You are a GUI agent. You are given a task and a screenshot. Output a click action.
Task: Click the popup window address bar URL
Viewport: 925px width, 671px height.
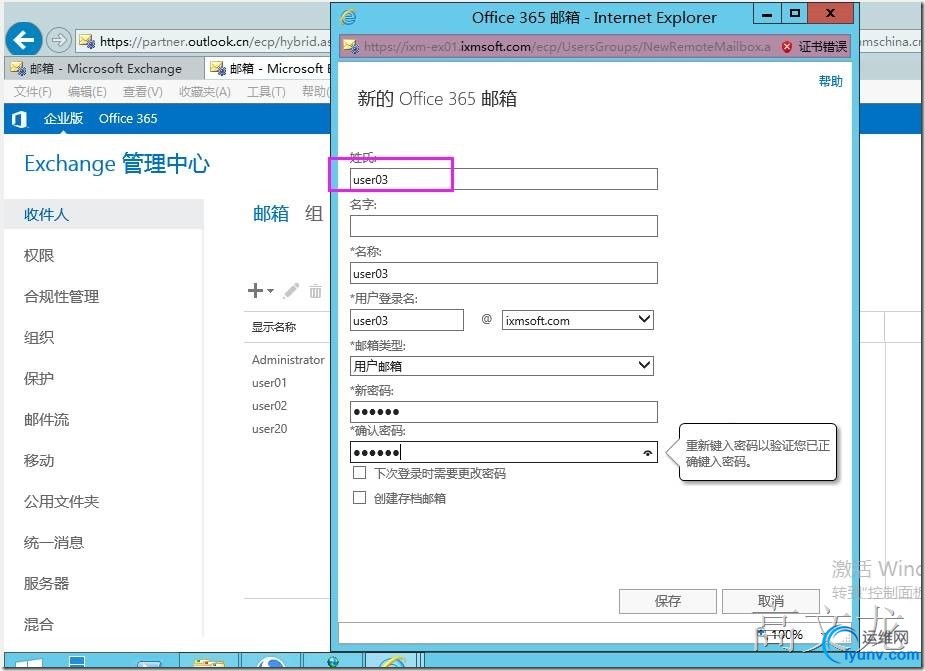567,47
